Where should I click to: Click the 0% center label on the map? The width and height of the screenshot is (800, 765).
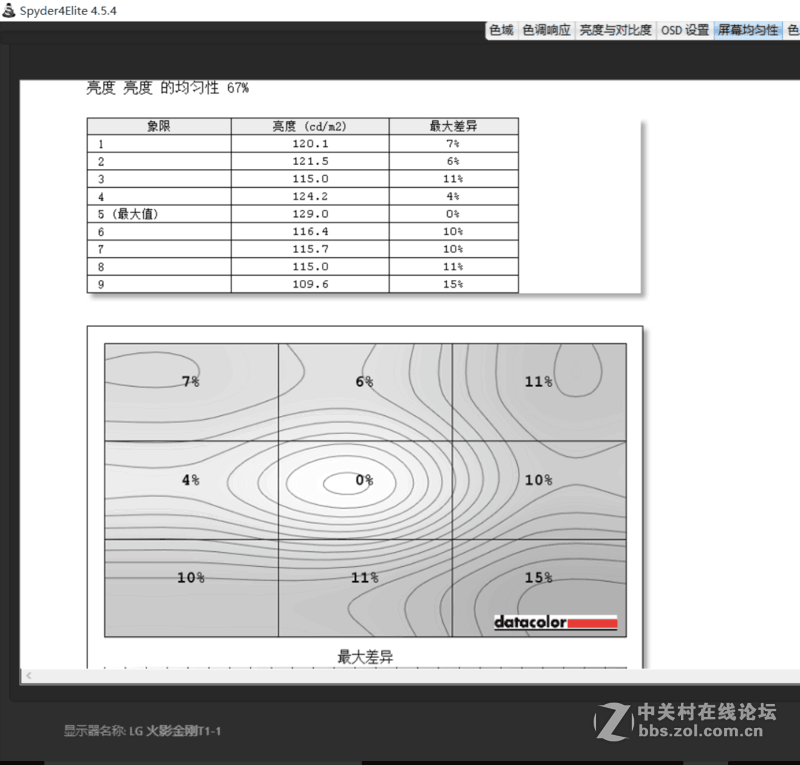[x=364, y=480]
